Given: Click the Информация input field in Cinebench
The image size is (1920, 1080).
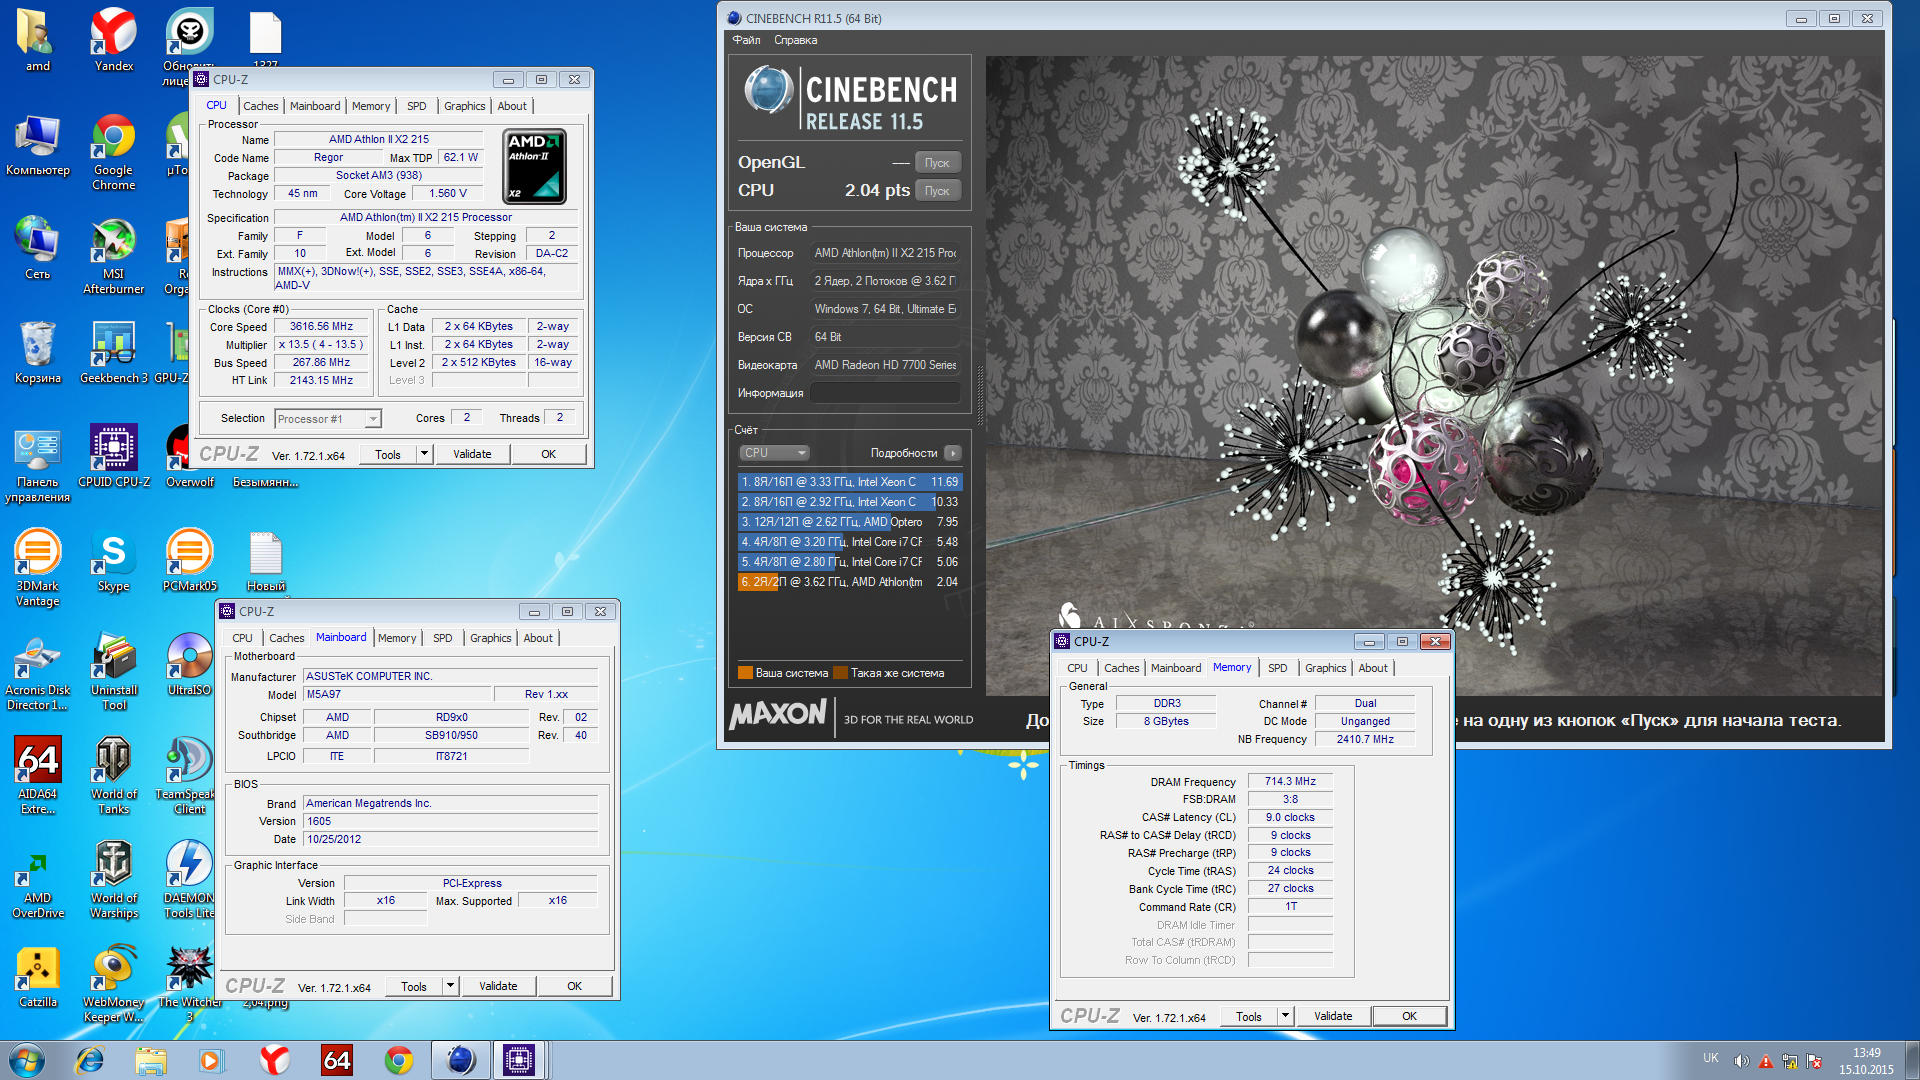Looking at the screenshot, I should coord(885,393).
